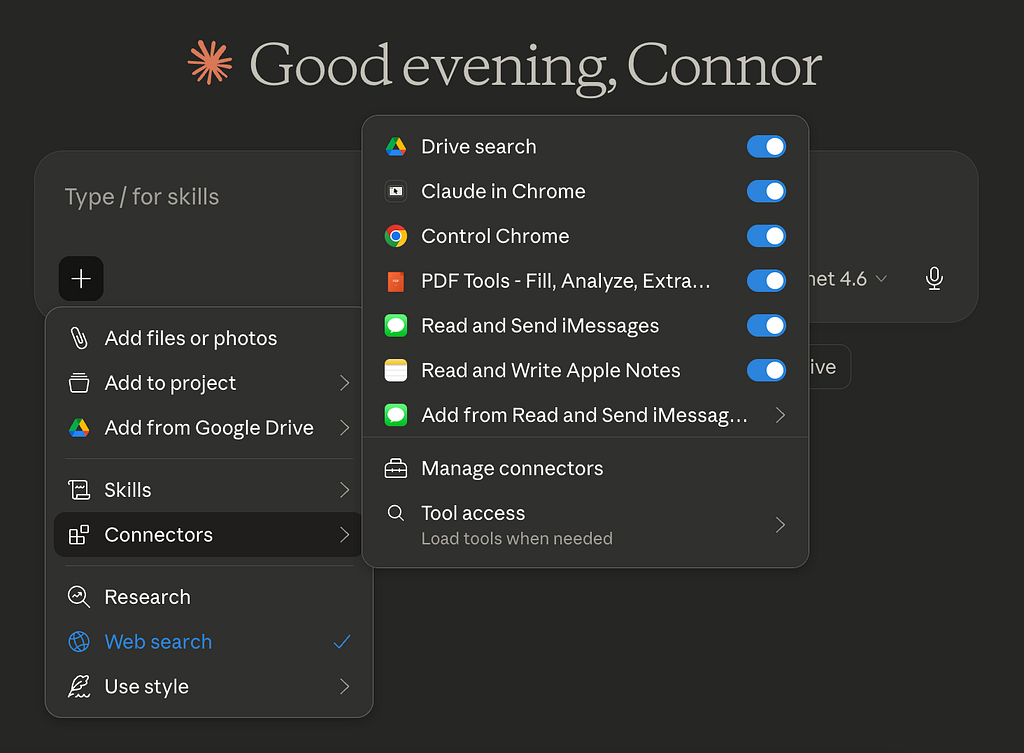Image resolution: width=1024 pixels, height=753 pixels.
Task: Expand Add from Google Drive chevron
Action: coord(345,428)
